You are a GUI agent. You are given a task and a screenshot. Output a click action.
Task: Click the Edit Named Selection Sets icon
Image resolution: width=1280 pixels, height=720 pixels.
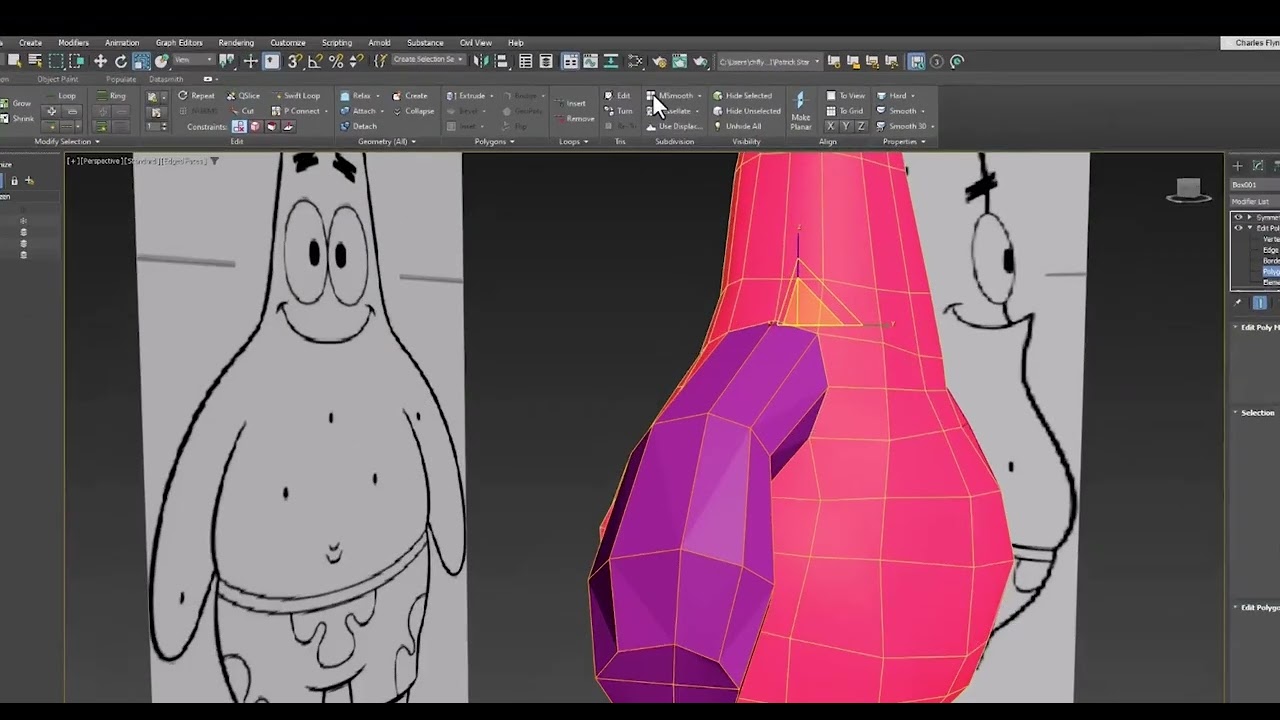tap(381, 61)
